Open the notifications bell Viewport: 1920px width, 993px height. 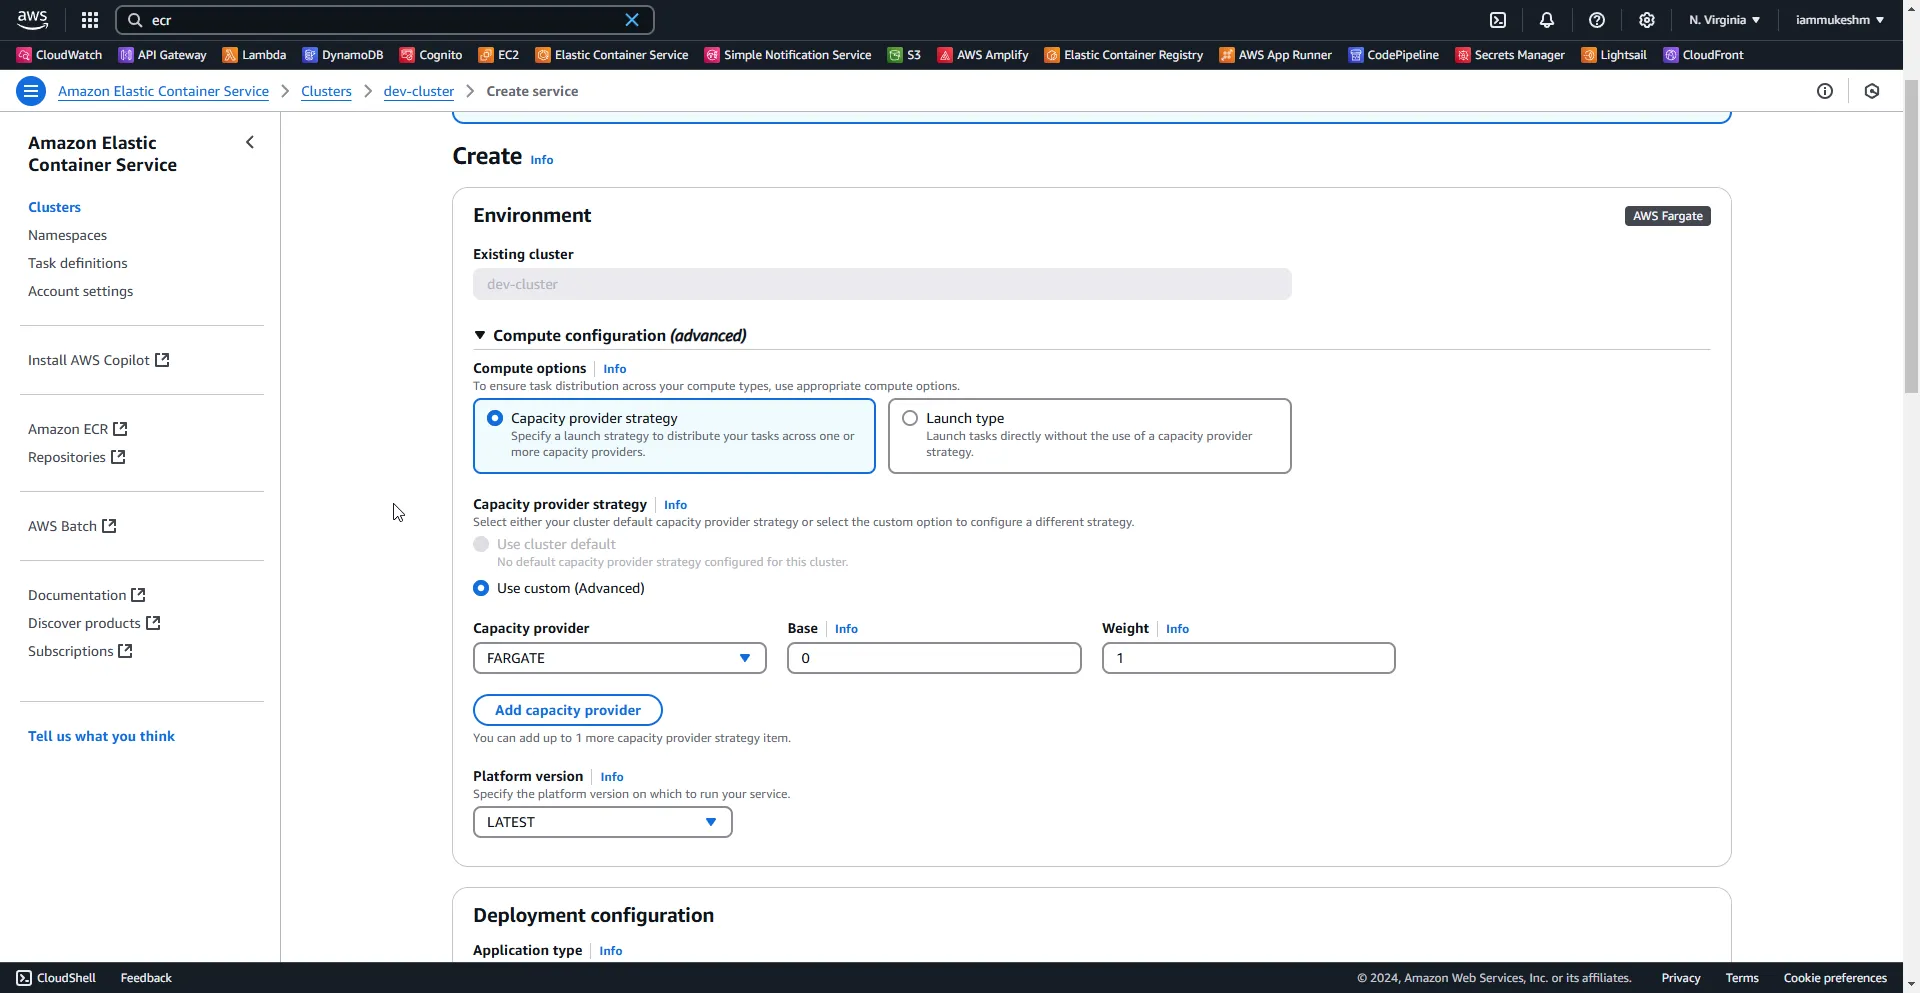(x=1546, y=20)
